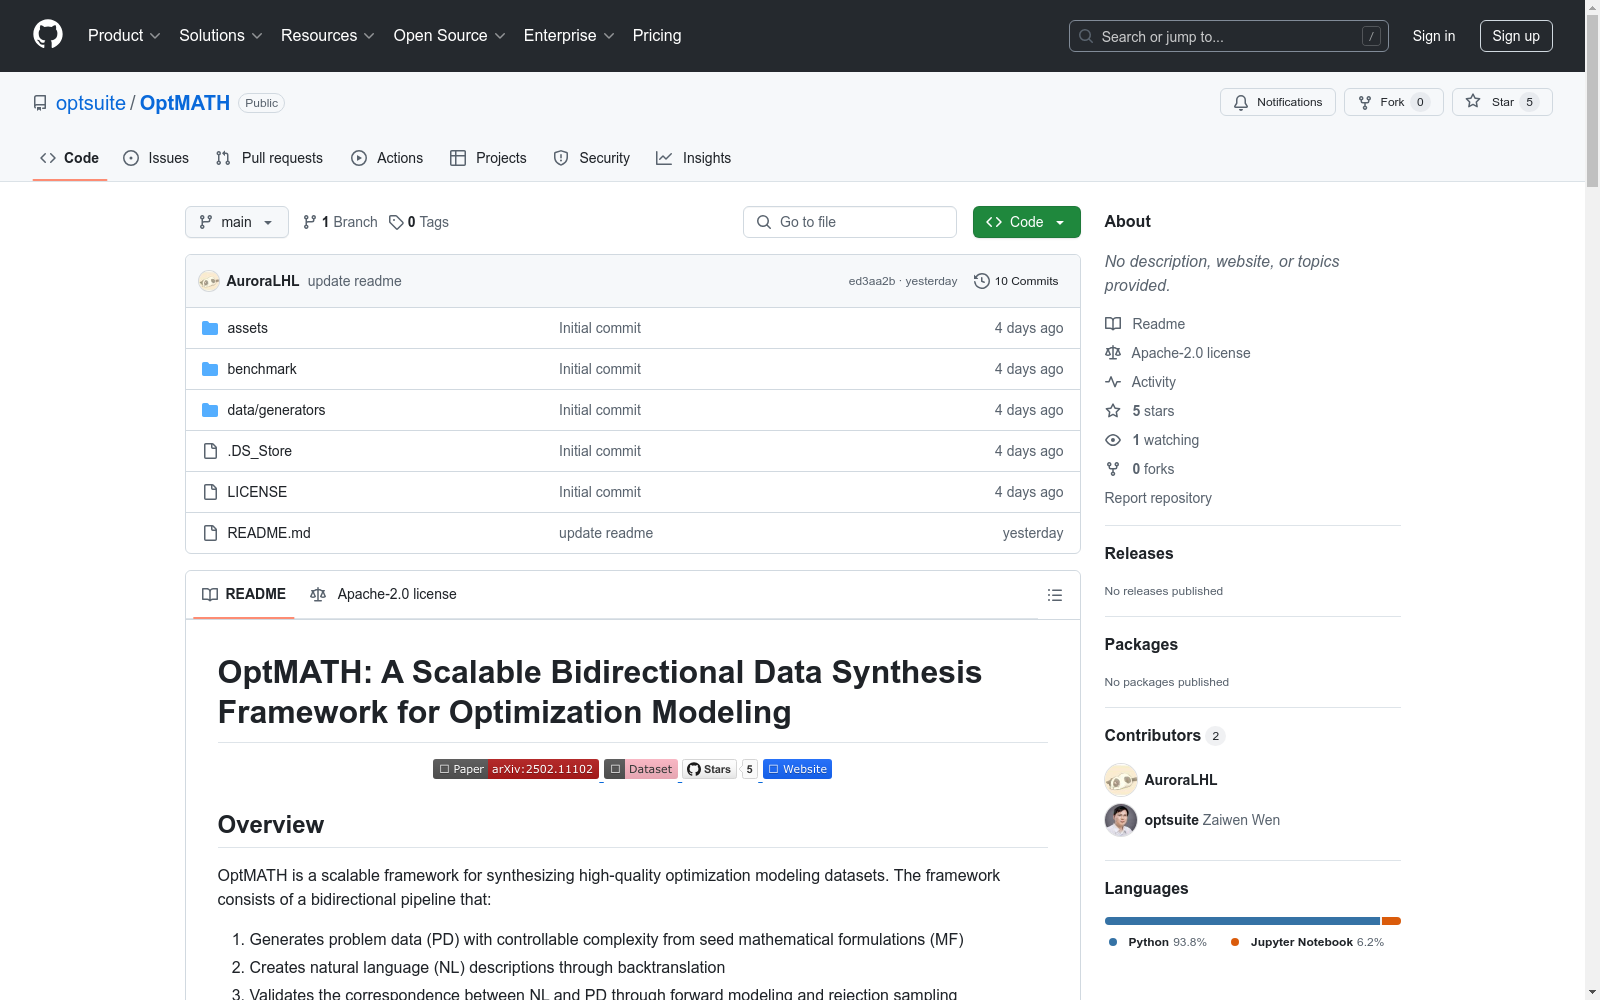Image resolution: width=1600 pixels, height=1000 pixels.
Task: Click the Sign up button
Action: (x=1516, y=36)
